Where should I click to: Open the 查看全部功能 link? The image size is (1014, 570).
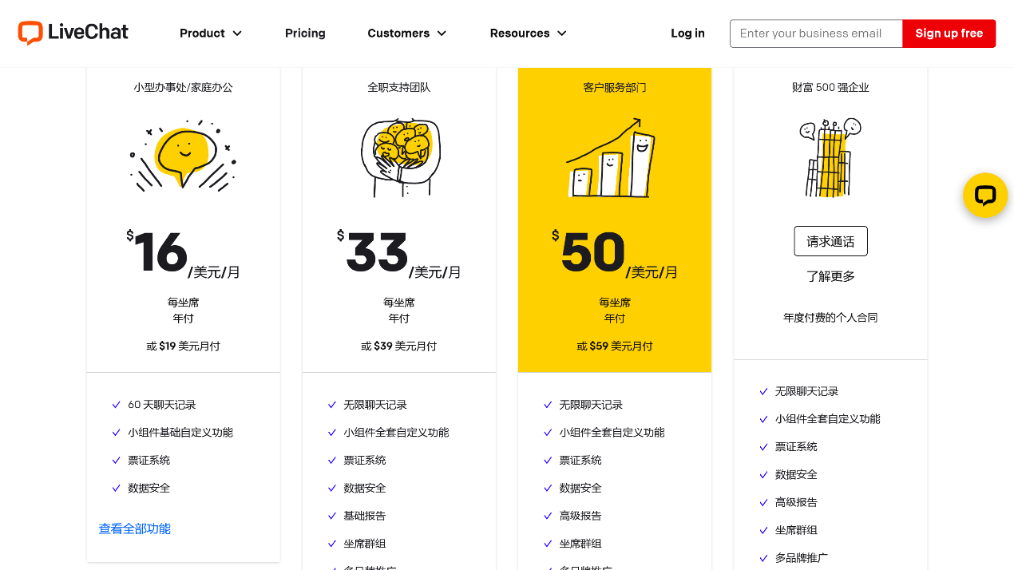(x=134, y=529)
